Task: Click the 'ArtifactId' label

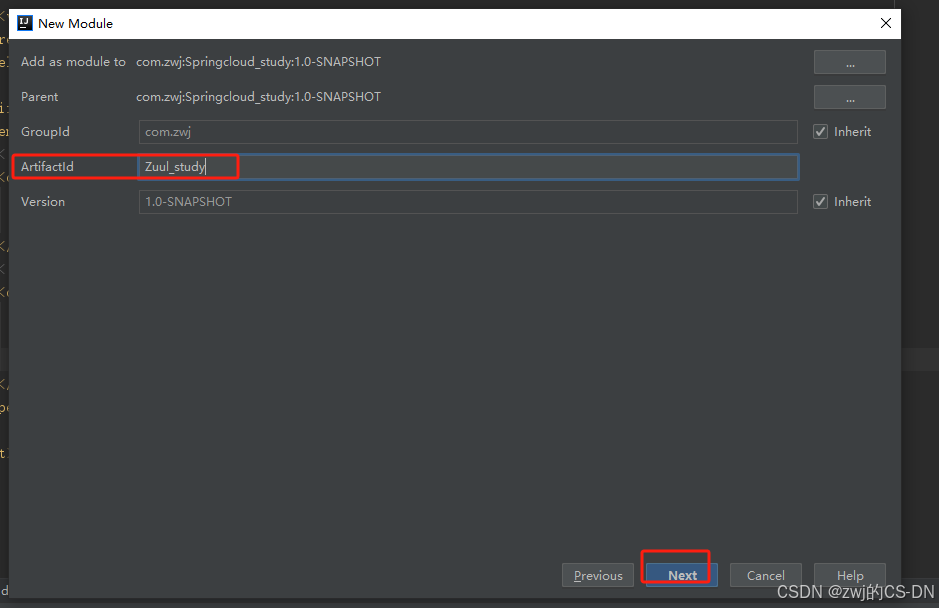Action: 47,167
